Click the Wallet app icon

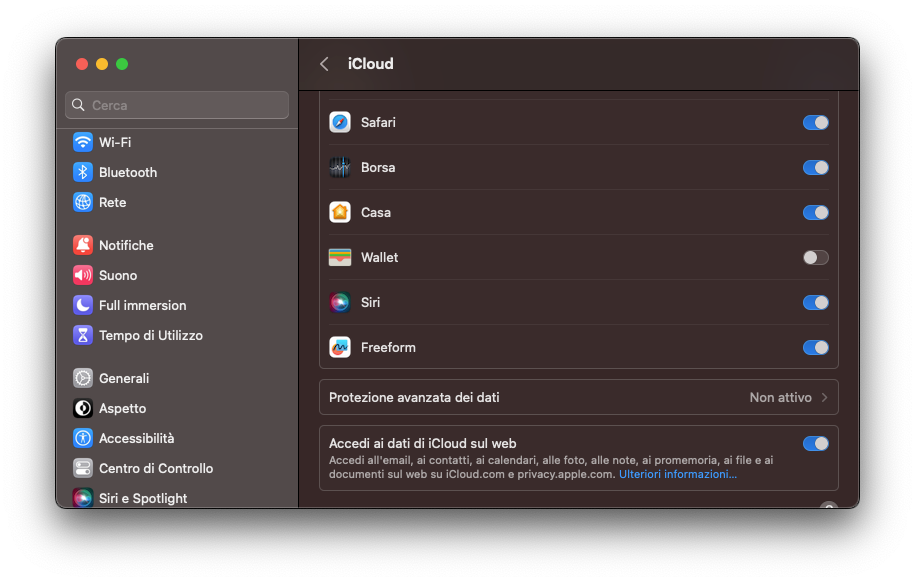(340, 257)
